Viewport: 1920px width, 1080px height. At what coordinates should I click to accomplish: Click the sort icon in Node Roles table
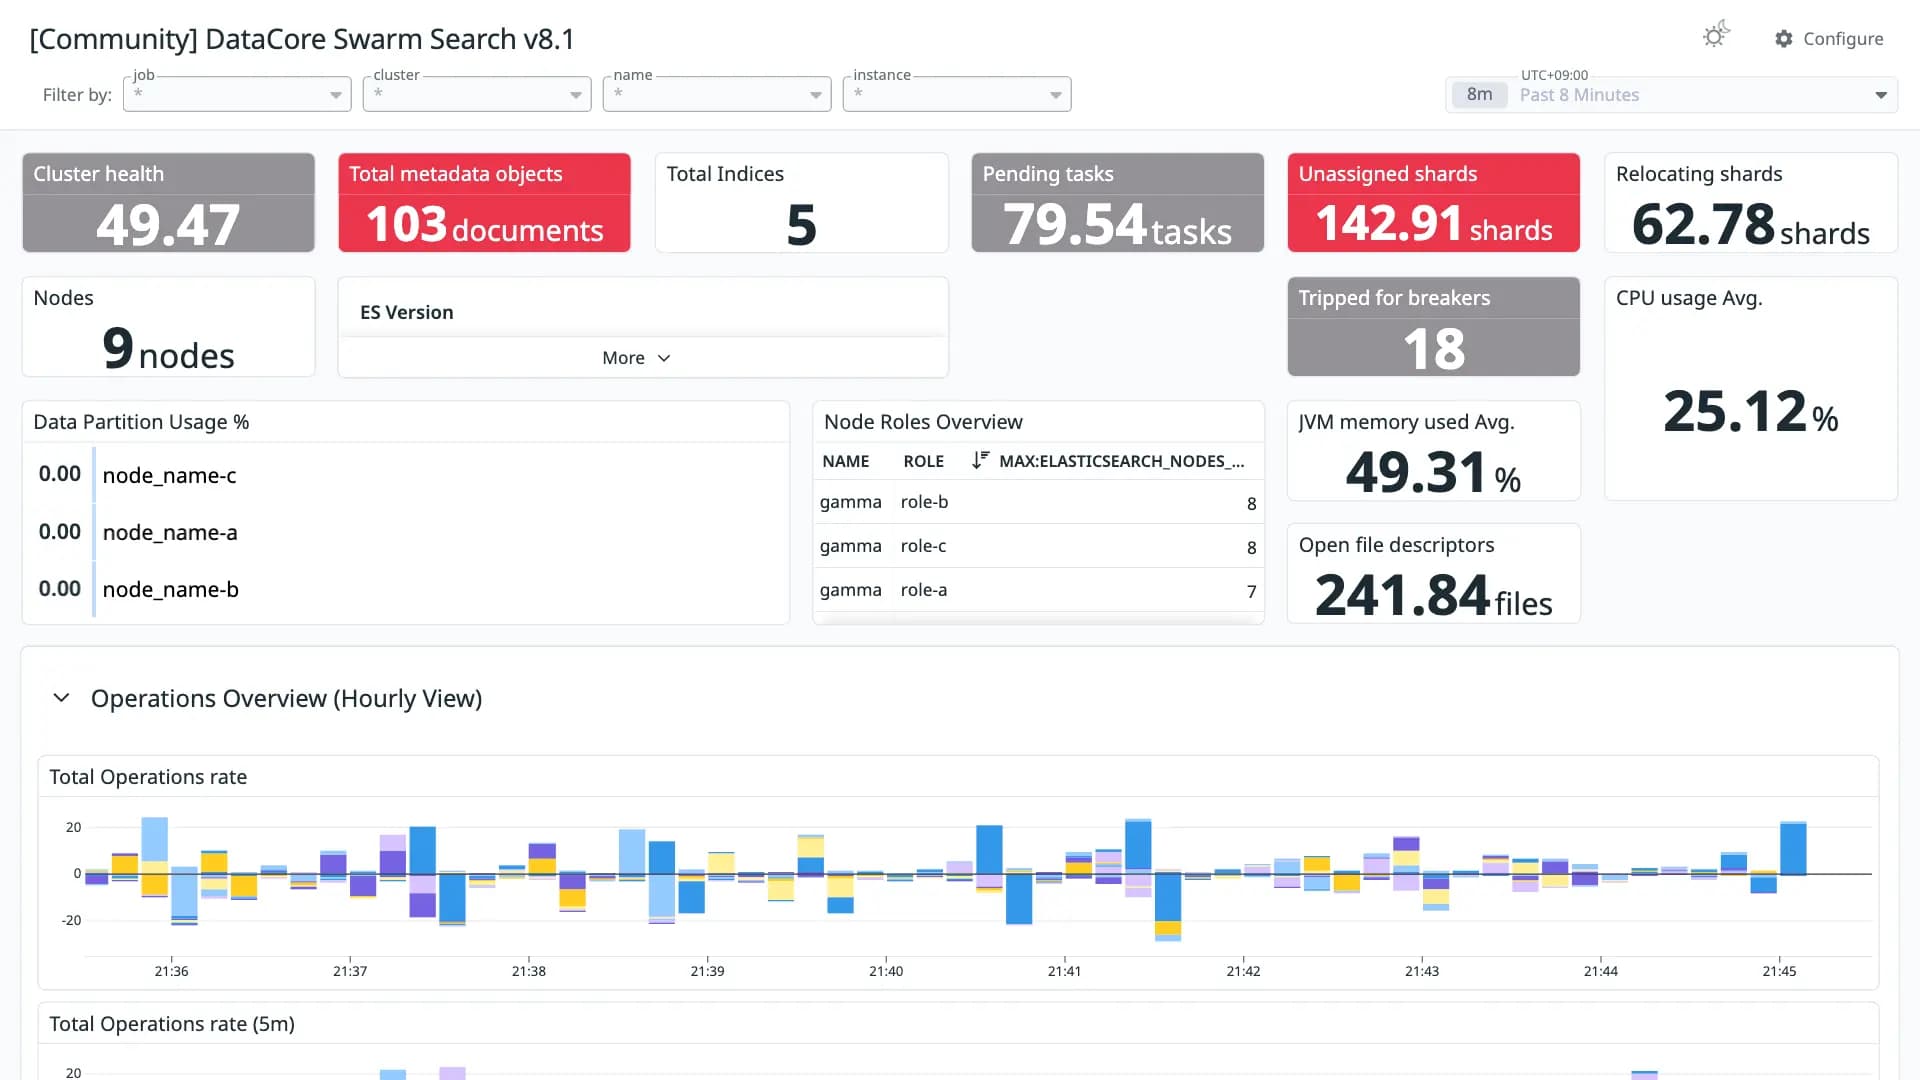980,460
